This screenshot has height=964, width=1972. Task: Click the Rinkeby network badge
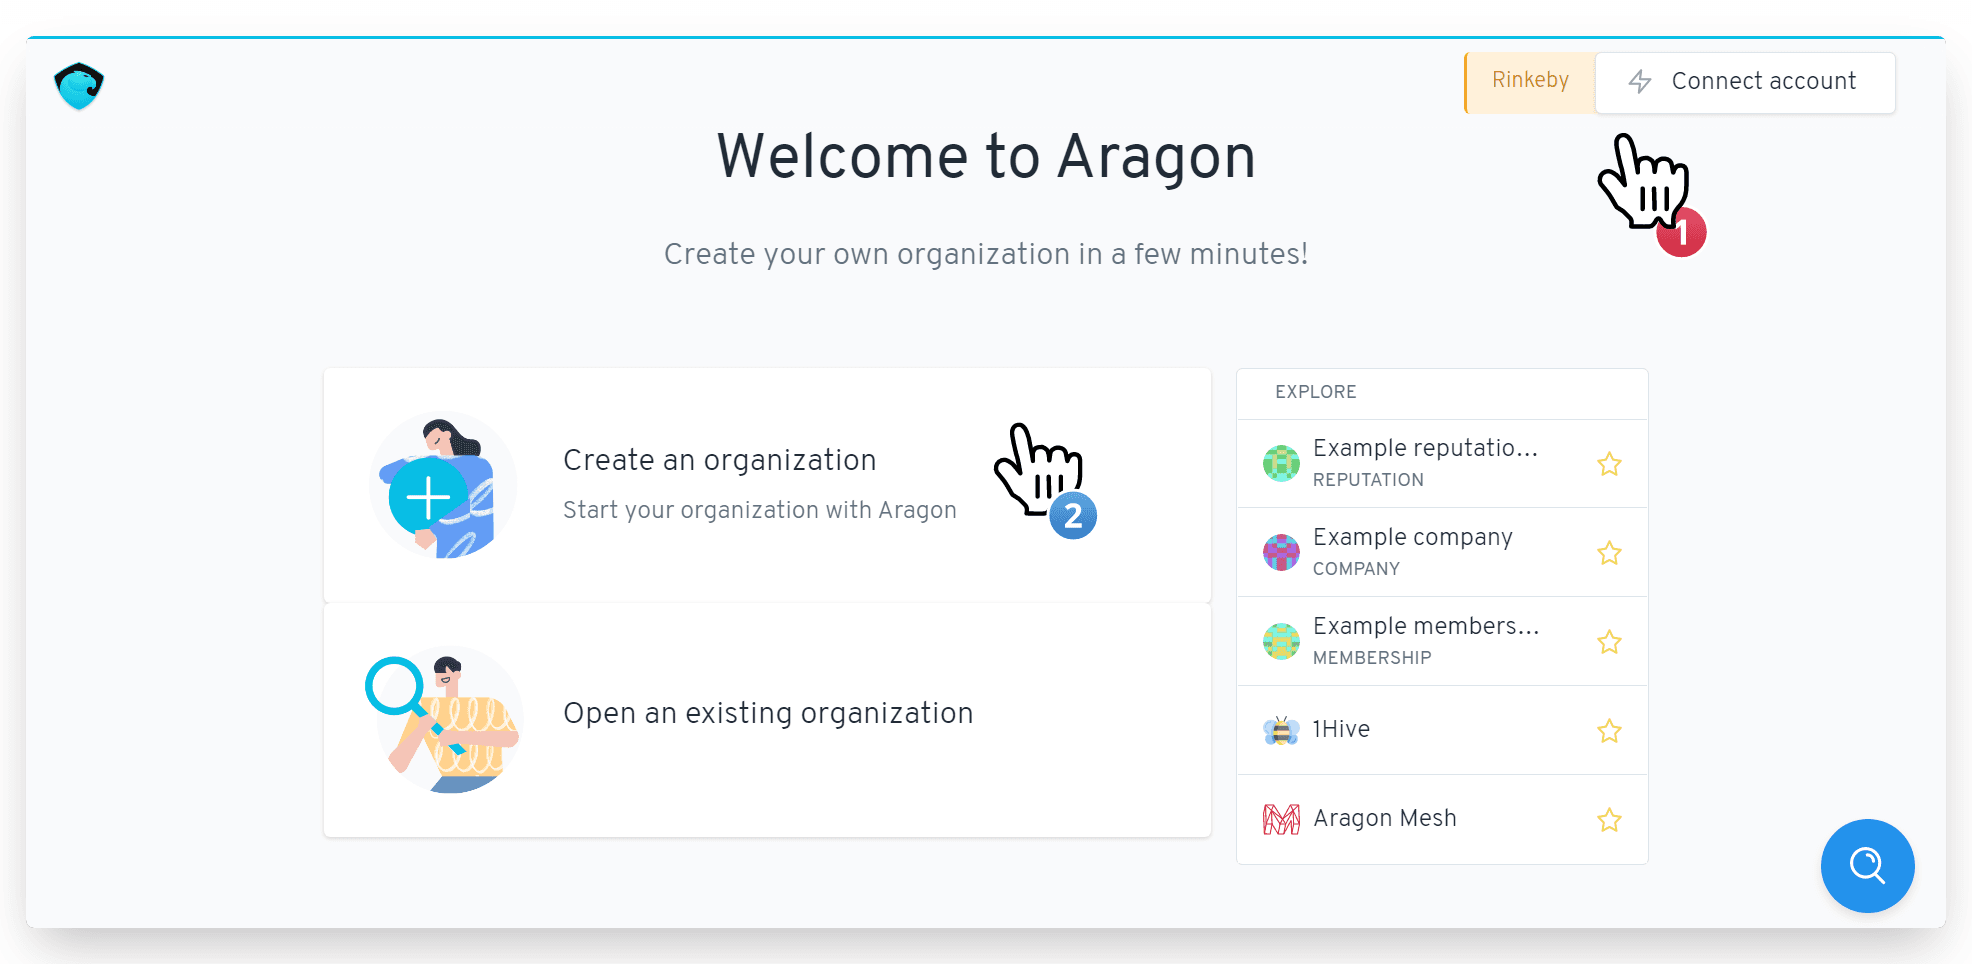(1530, 82)
